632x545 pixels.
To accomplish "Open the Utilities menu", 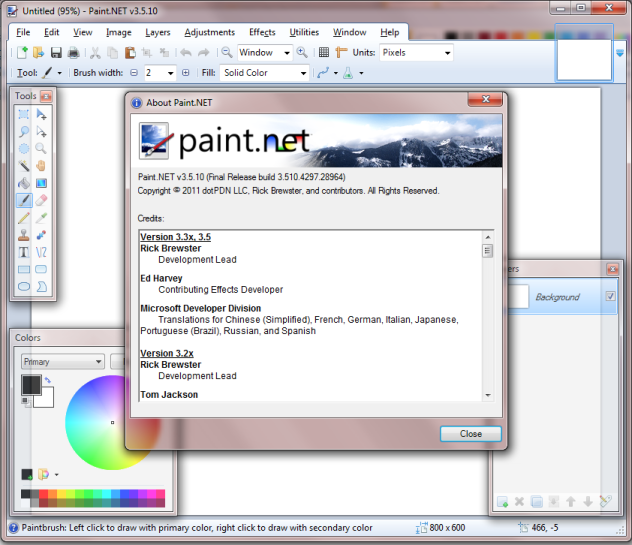I will pyautogui.click(x=304, y=32).
